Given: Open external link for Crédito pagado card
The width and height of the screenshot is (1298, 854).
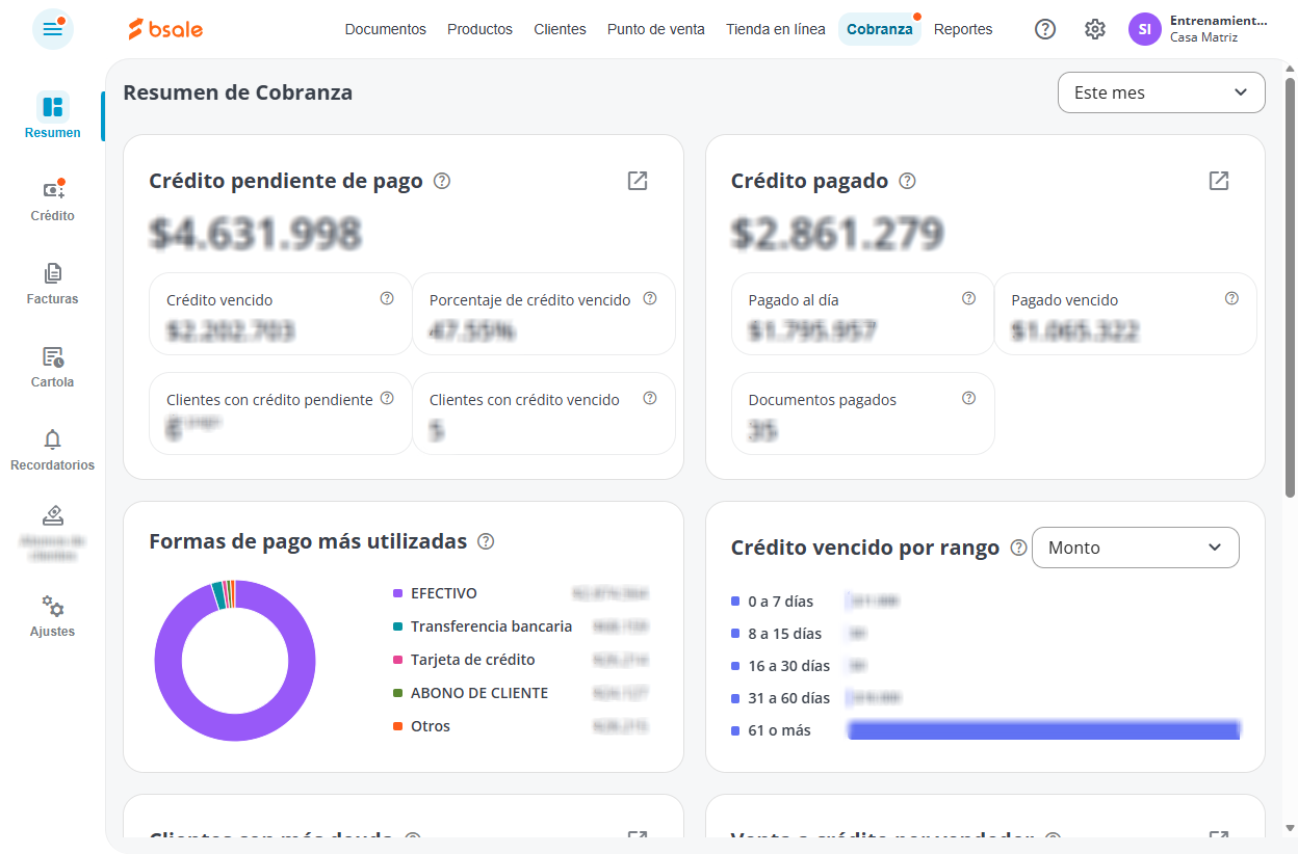Looking at the screenshot, I should pos(1218,181).
